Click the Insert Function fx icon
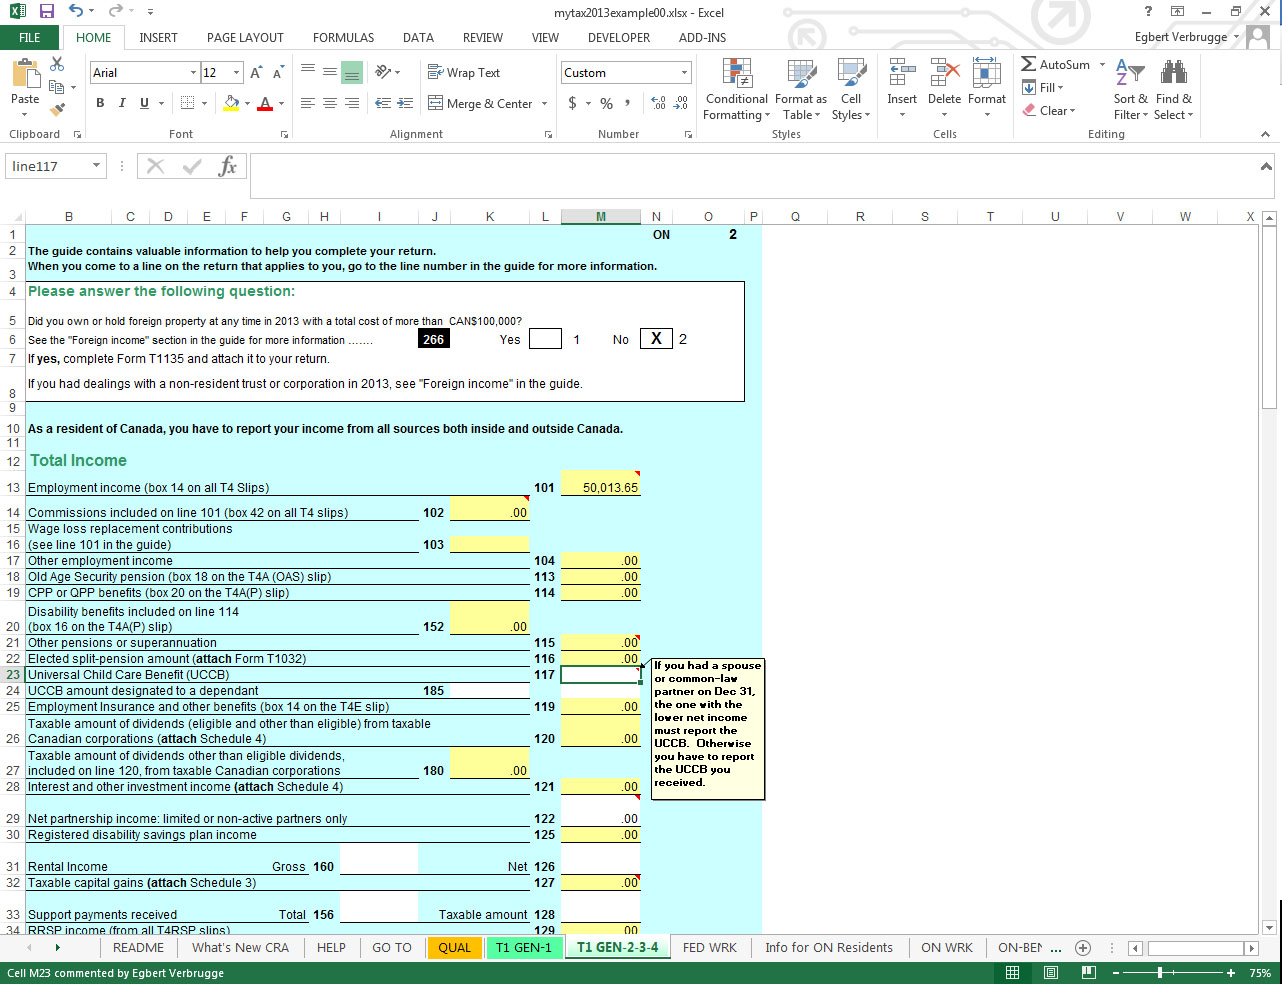The height and width of the screenshot is (984, 1282). (x=228, y=166)
